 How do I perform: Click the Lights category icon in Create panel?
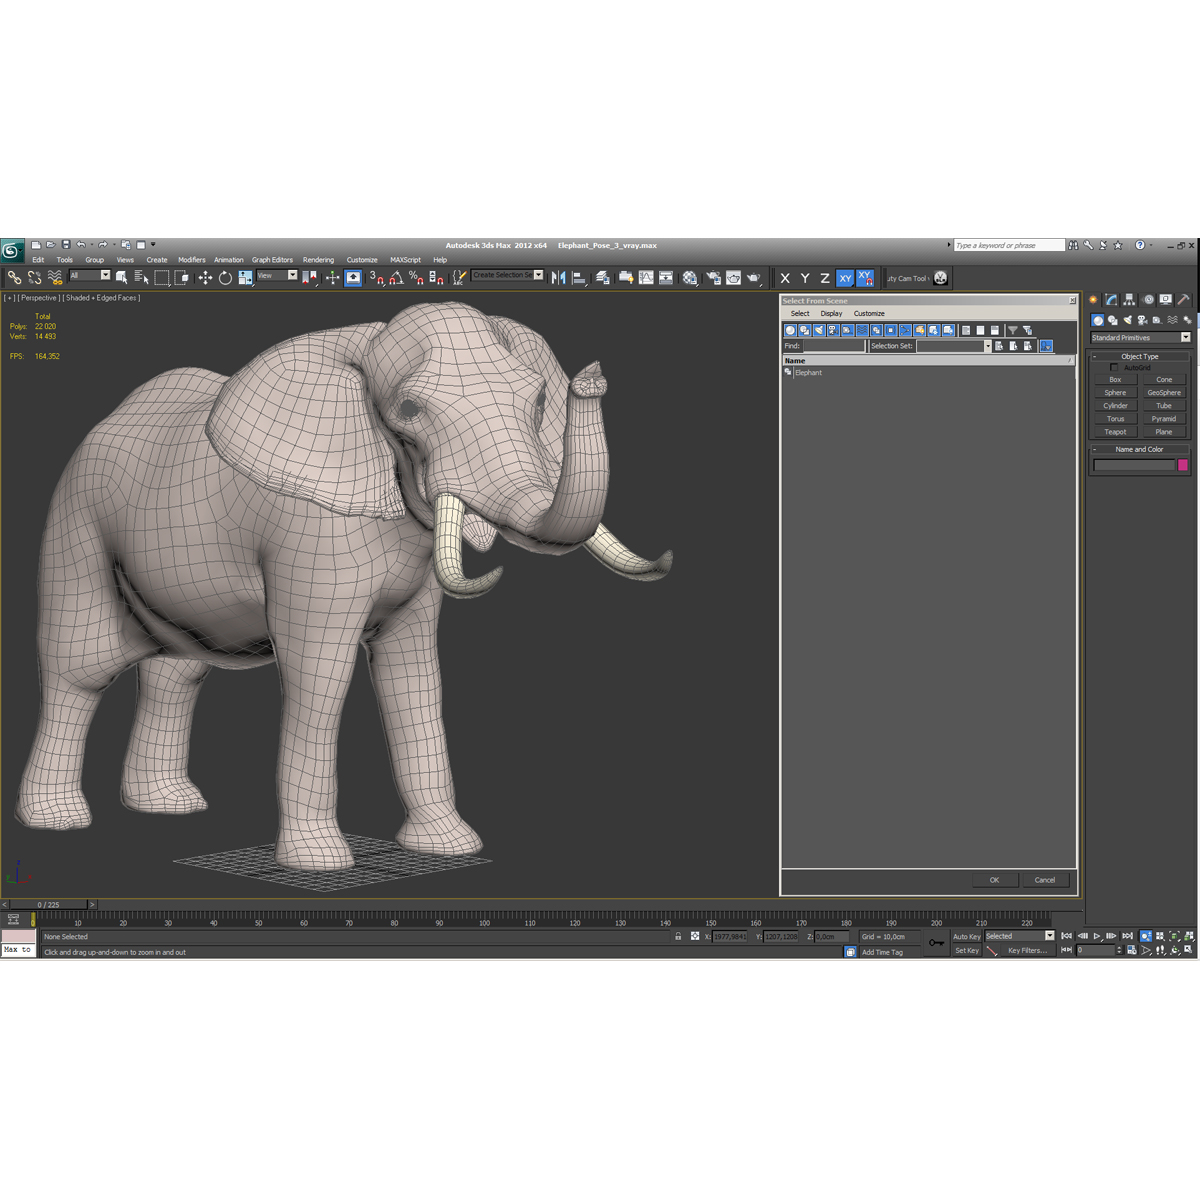1128,319
